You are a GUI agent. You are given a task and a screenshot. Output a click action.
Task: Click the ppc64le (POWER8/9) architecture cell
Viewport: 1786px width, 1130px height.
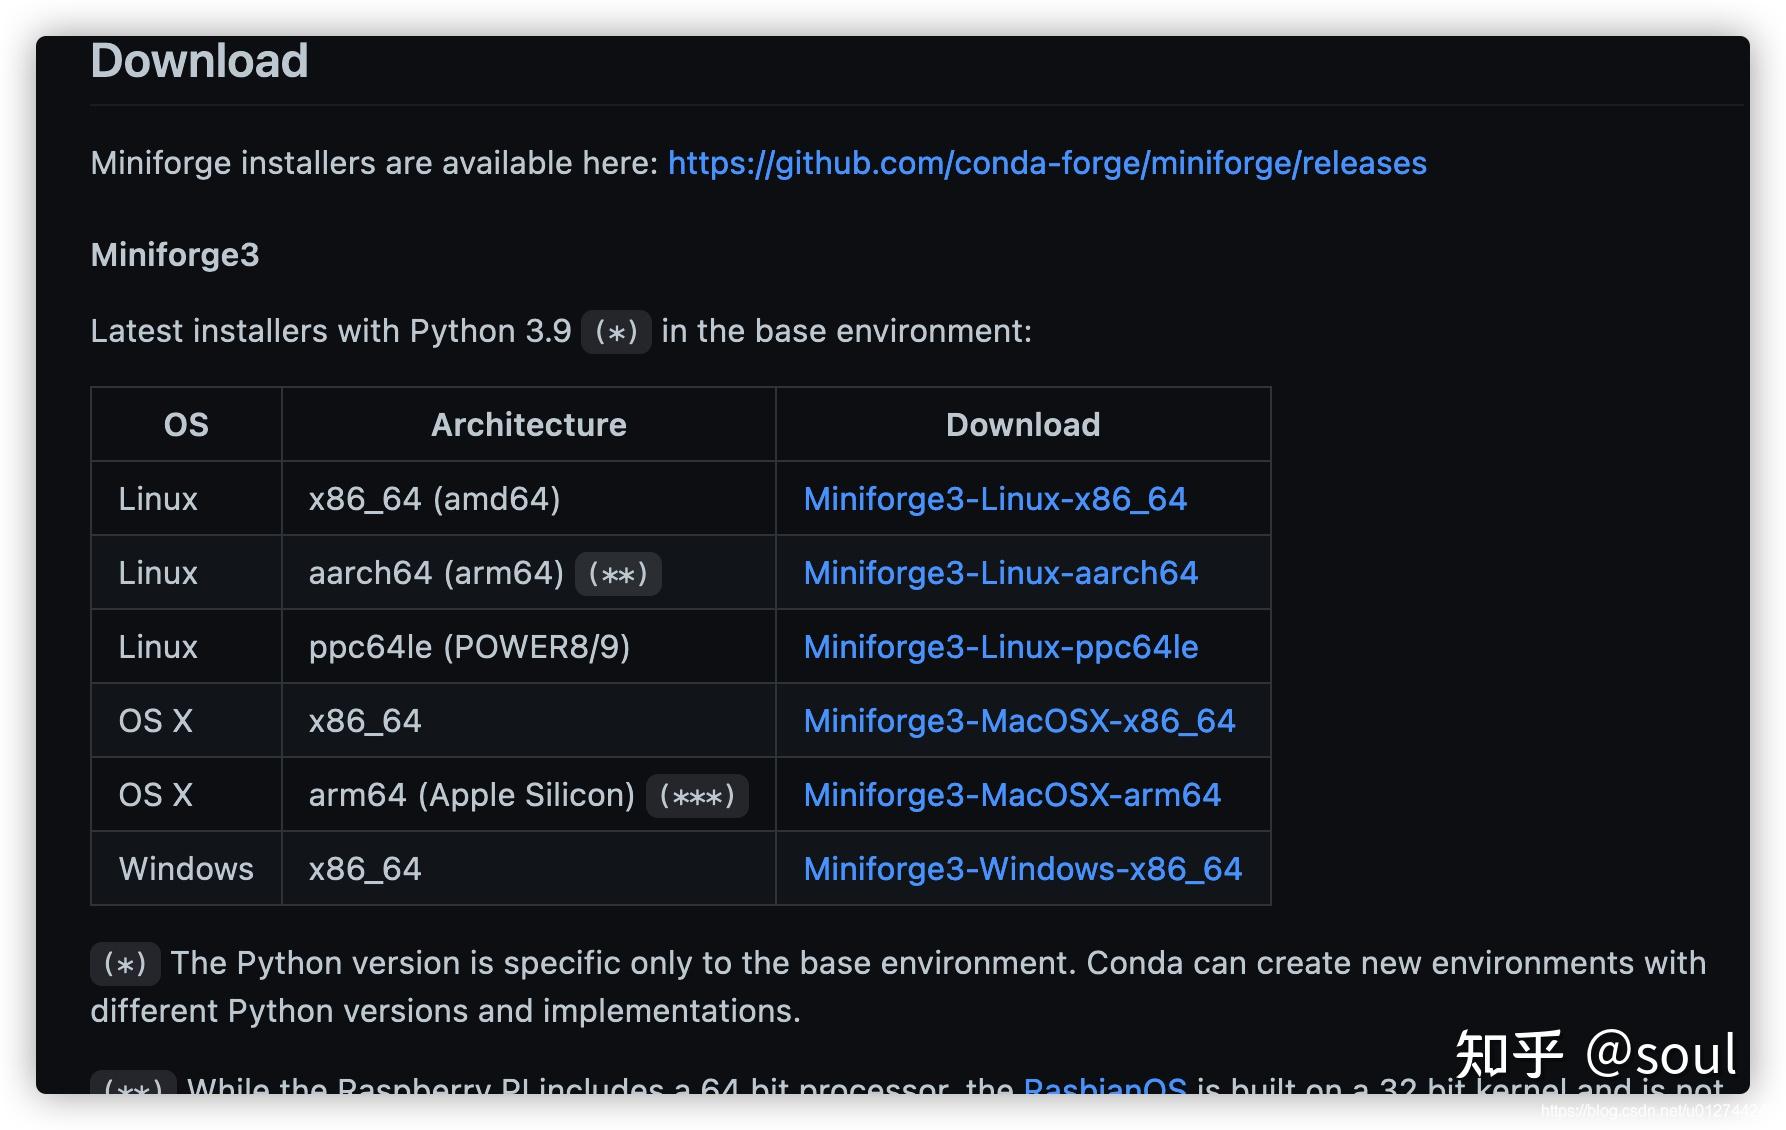click(x=469, y=647)
